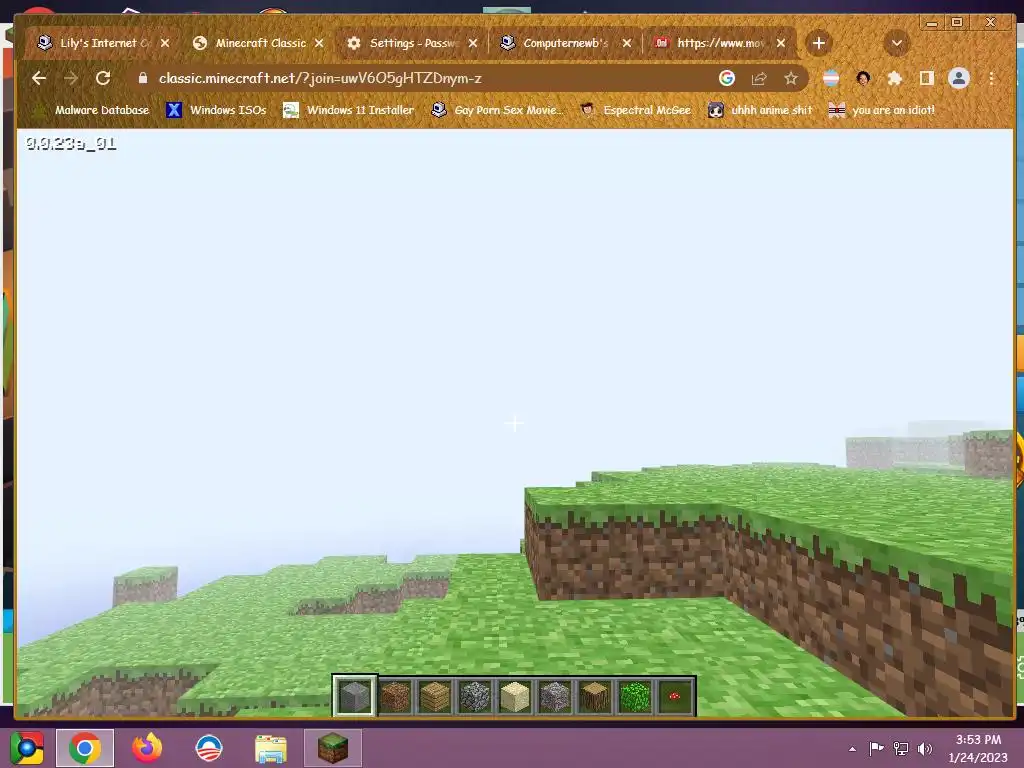Screen dimensions: 1024x768
Task: Open a new browser tab
Action: (x=818, y=43)
